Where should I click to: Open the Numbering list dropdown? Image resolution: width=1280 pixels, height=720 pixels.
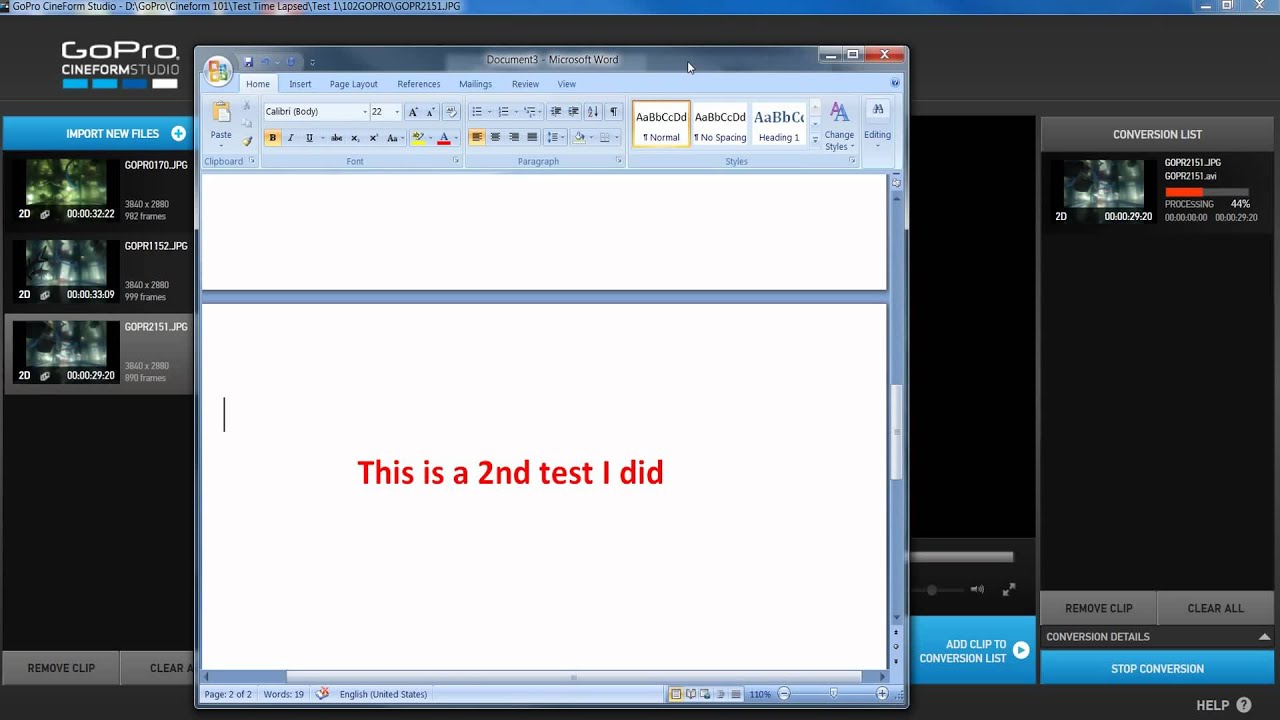click(x=515, y=112)
